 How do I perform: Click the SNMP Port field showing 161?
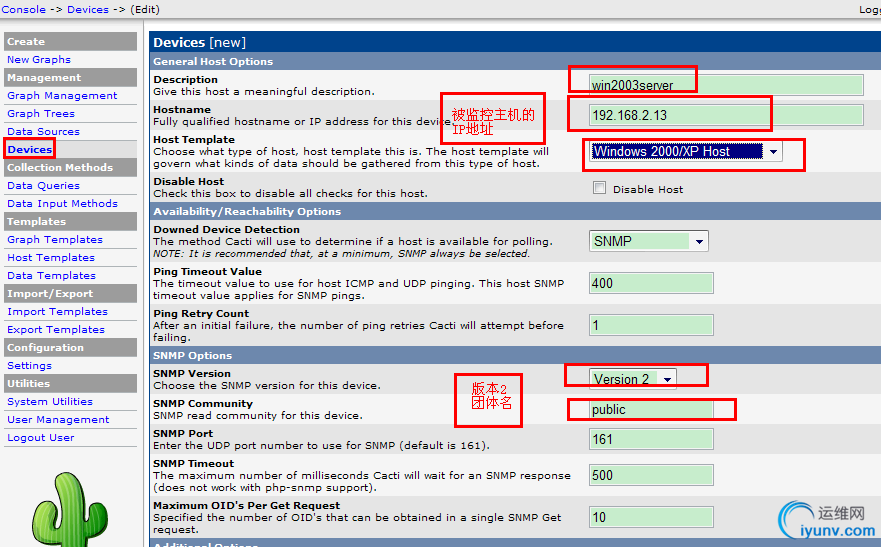651,439
